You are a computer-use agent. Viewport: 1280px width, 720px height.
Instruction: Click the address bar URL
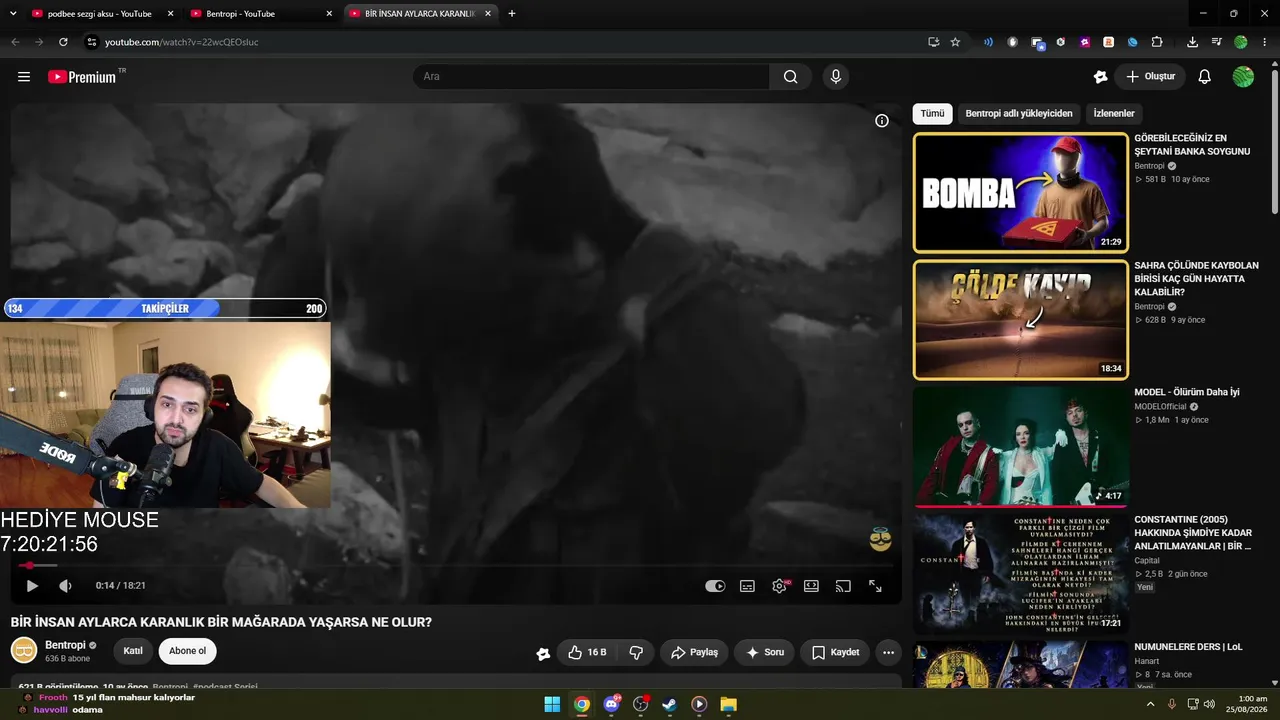[182, 42]
